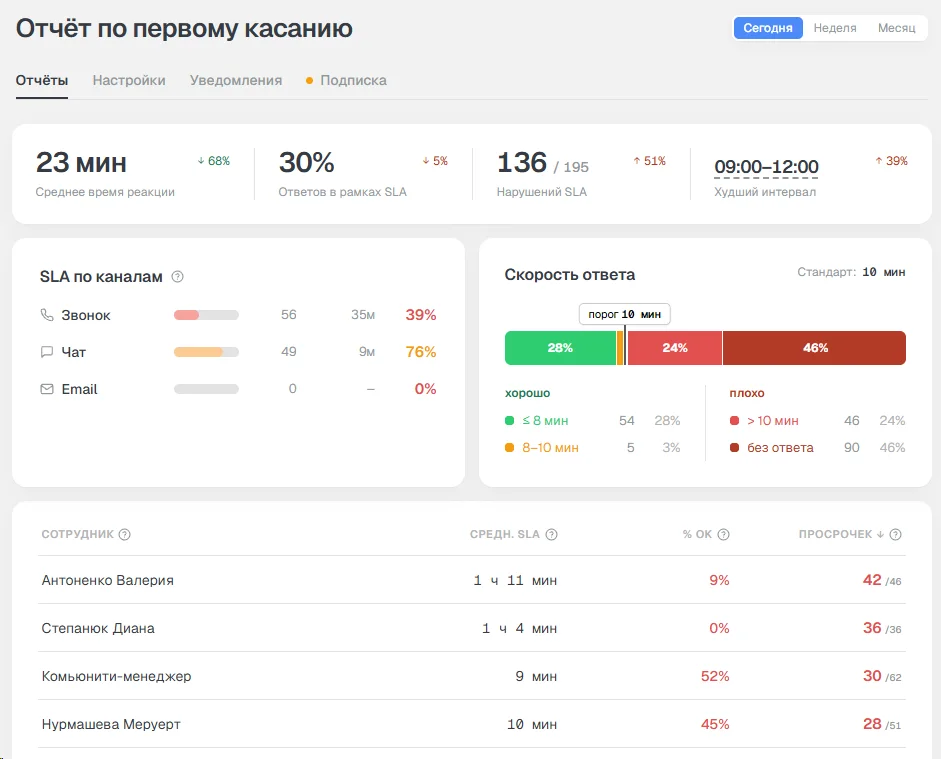Click the ↑ 51% change indicator
This screenshot has height=759, width=941.
coord(649,161)
